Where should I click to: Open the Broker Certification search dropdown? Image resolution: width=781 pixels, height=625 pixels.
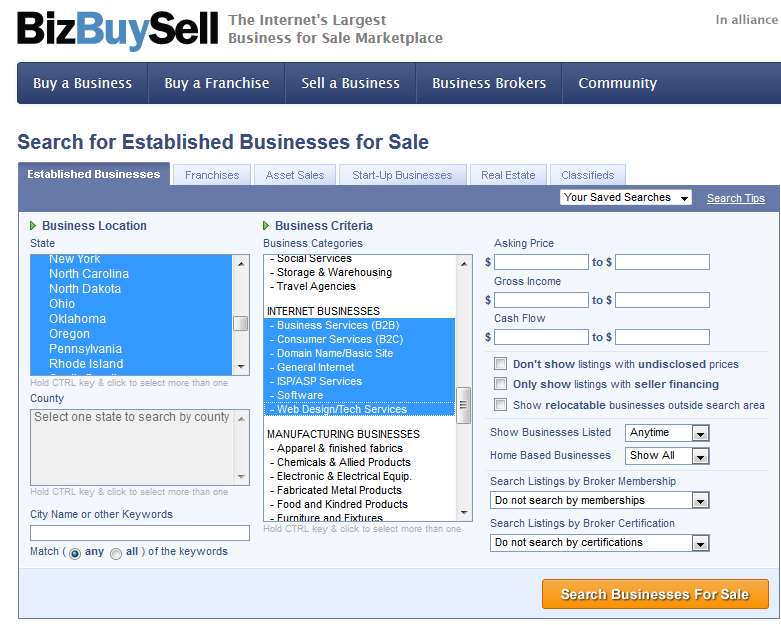coord(600,543)
